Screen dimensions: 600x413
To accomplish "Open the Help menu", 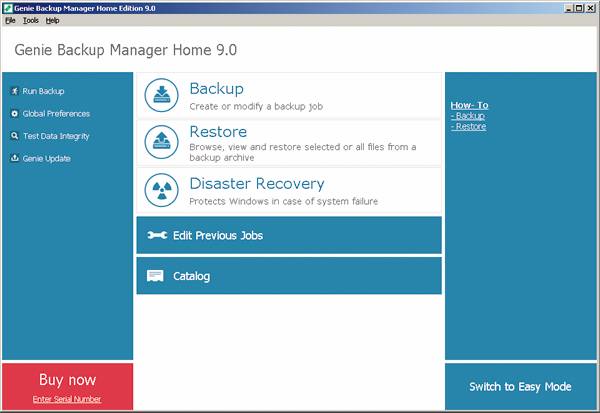I will [x=52, y=21].
